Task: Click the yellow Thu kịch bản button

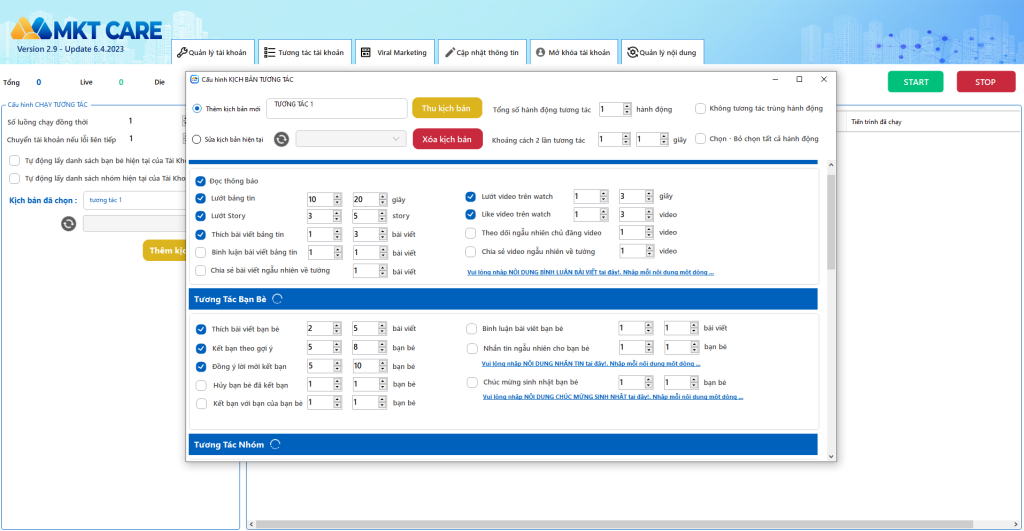Action: pos(447,108)
